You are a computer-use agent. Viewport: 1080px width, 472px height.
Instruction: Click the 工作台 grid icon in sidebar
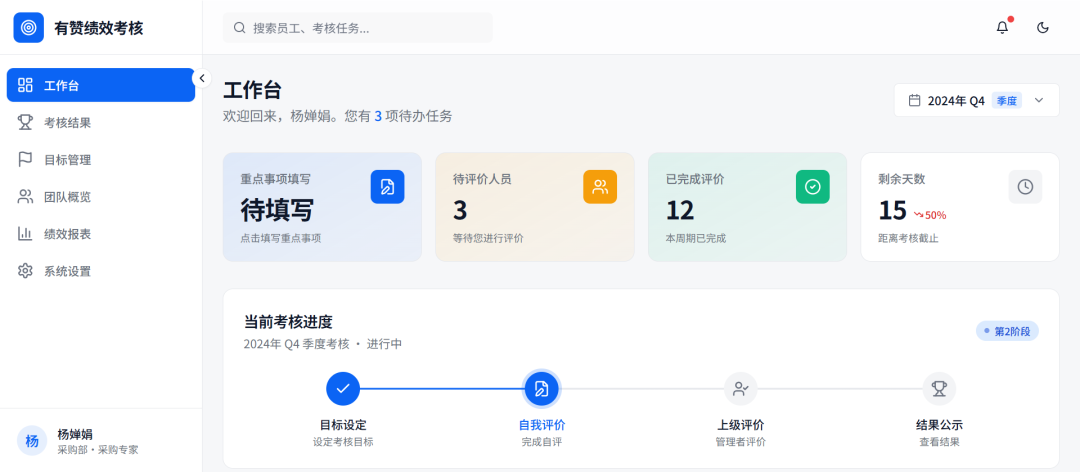[x=25, y=85]
